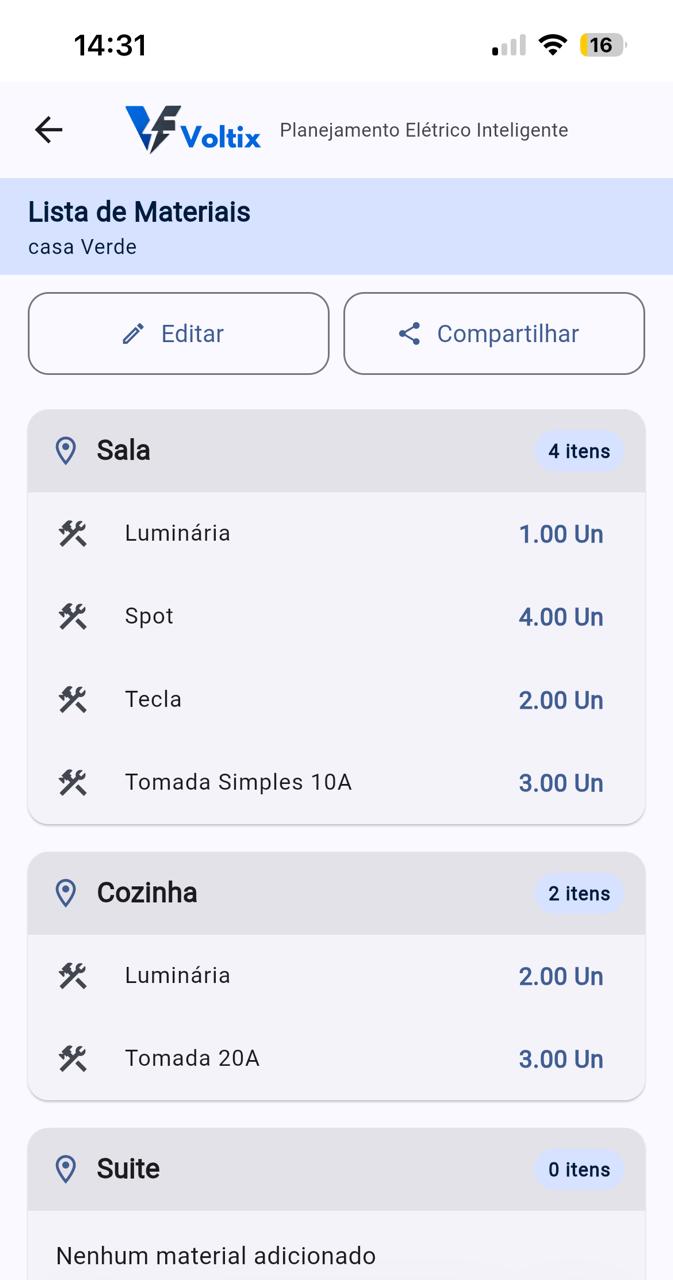Tap the share icon on Compartilhar button

click(409, 334)
